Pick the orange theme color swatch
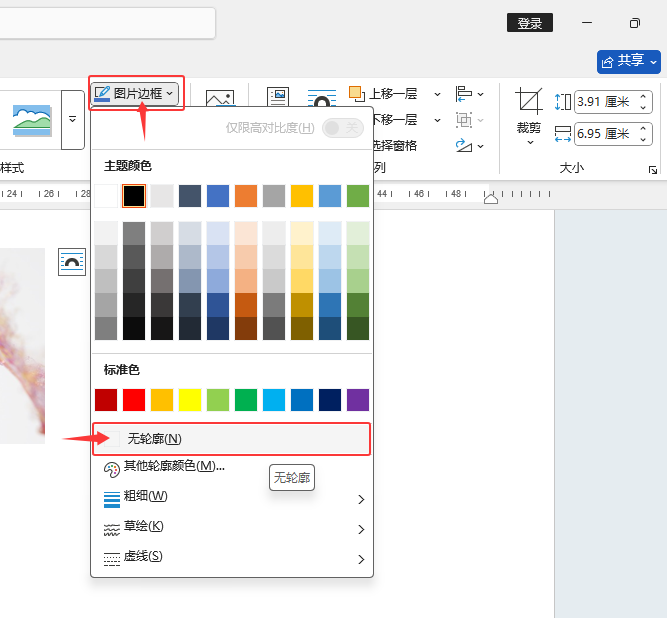This screenshot has width=667, height=618. pyautogui.click(x=246, y=196)
